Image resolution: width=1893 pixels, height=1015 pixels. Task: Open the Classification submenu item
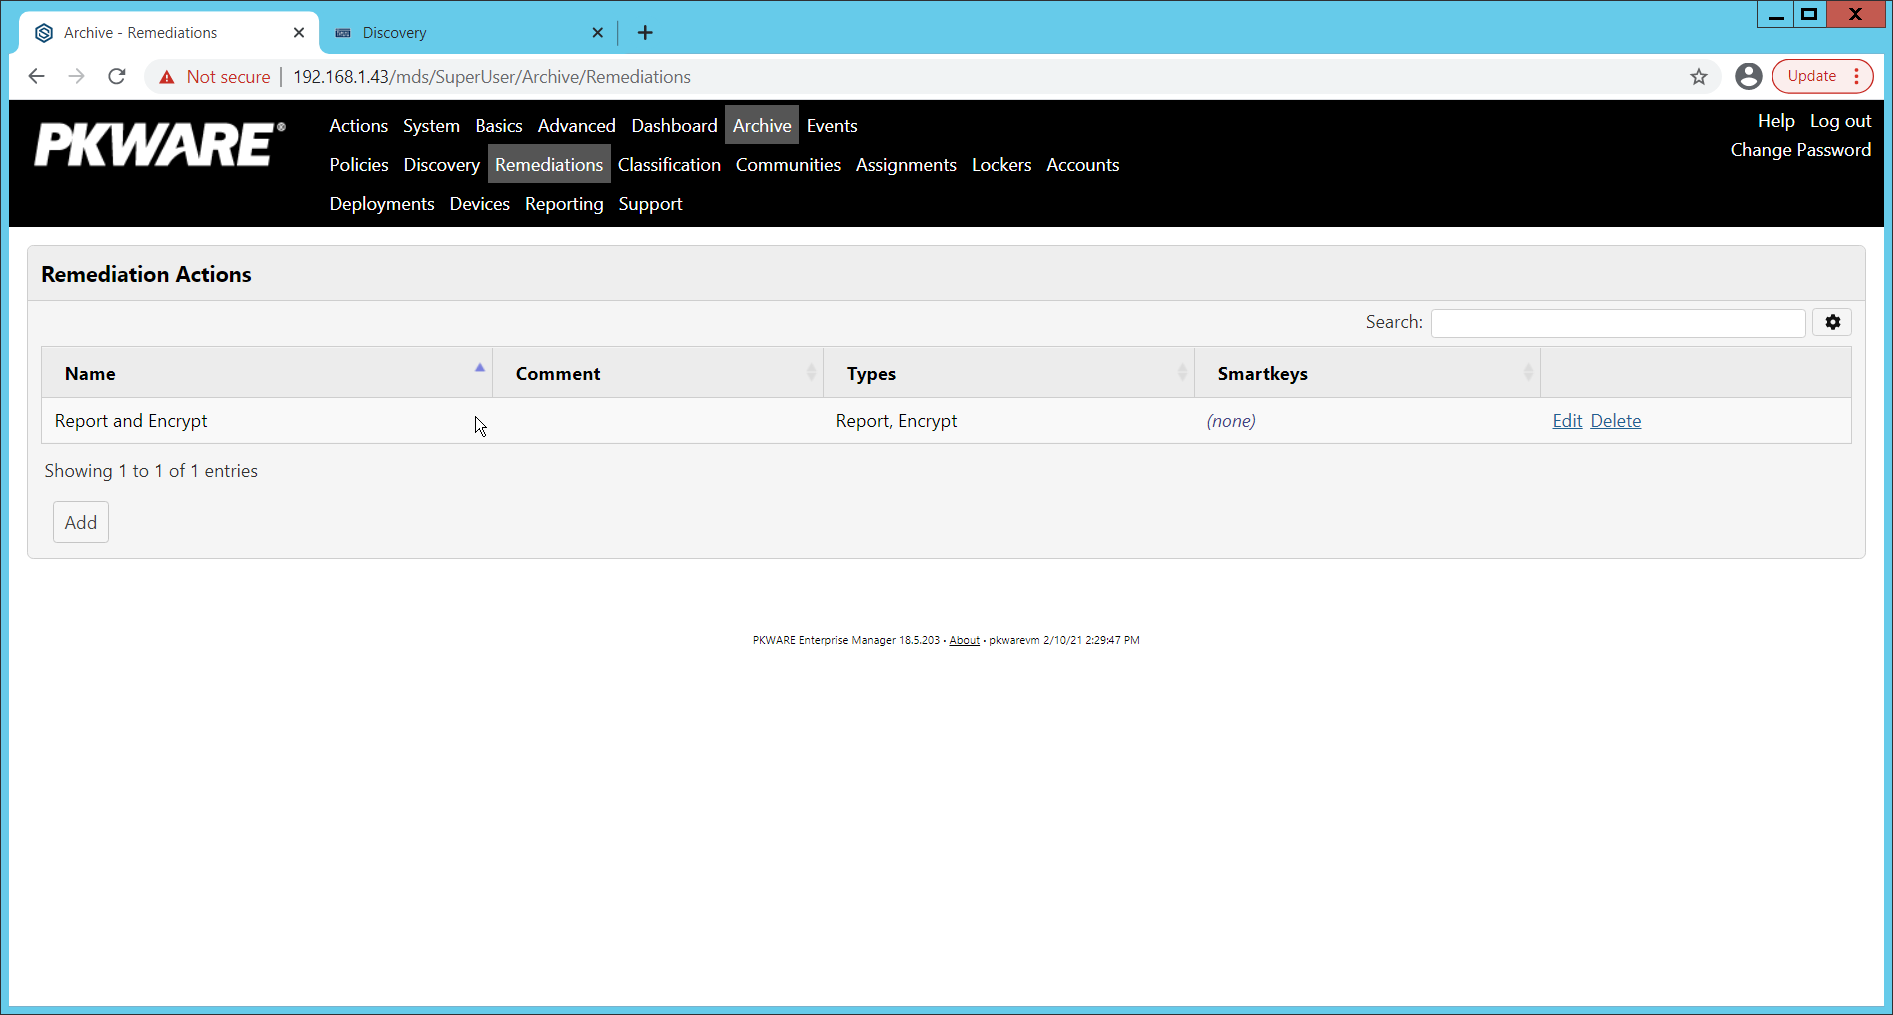669,165
